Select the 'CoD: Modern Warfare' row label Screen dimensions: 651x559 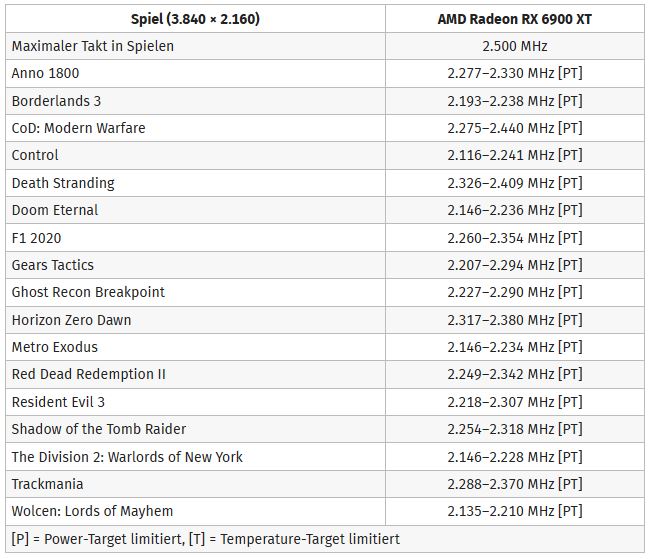(x=78, y=128)
